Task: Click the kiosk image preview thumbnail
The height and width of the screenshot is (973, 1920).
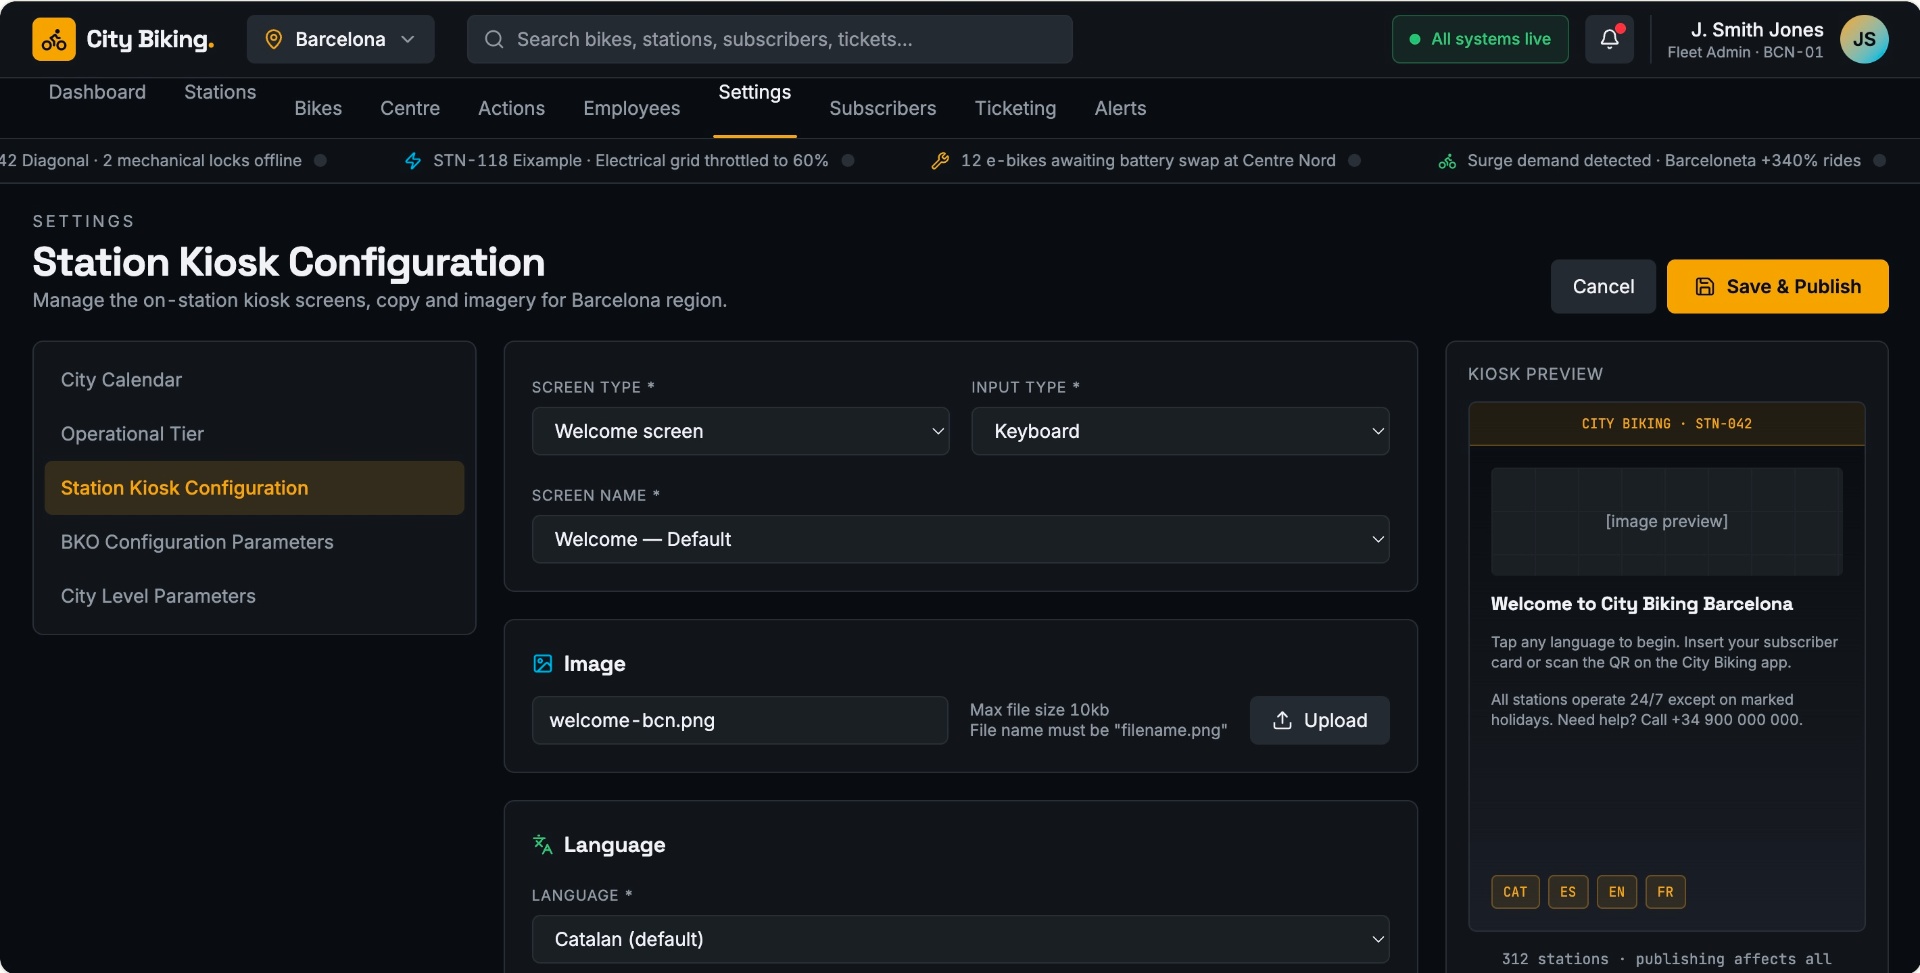Action: [1666, 522]
